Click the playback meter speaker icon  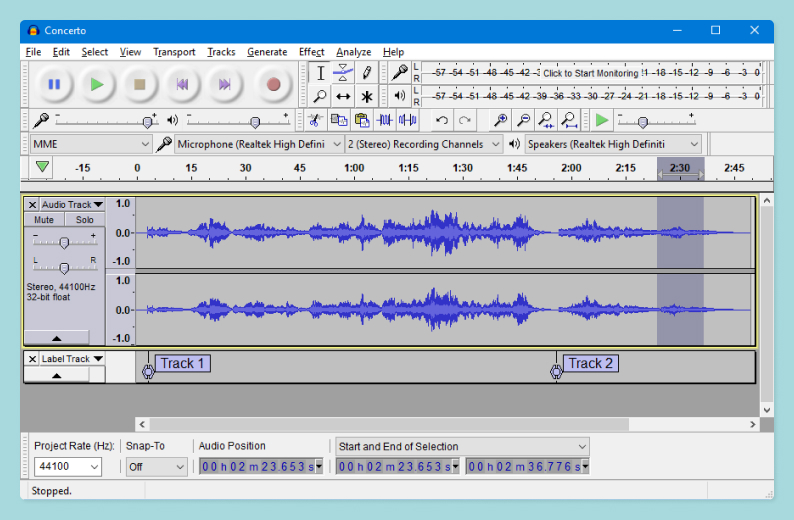click(400, 95)
